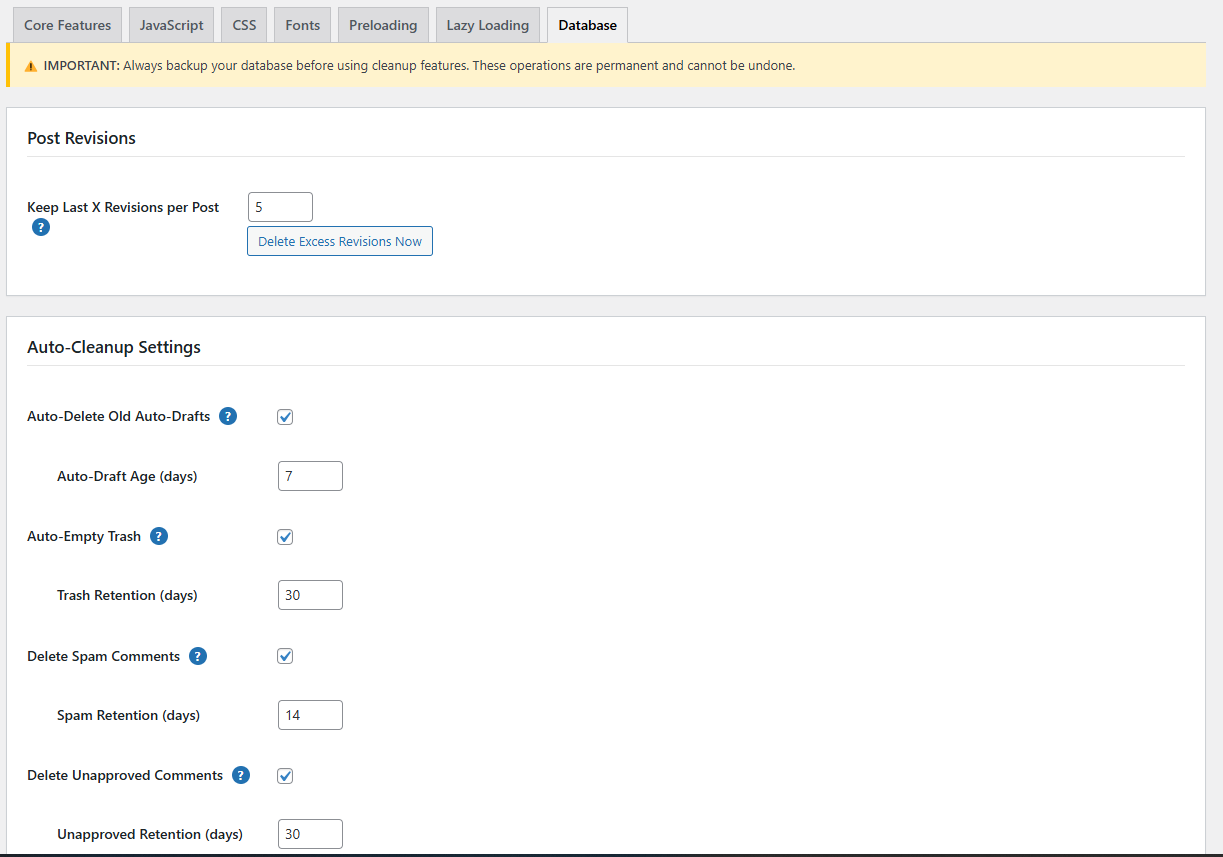This screenshot has height=857, width=1223.
Task: Open the JavaScript settings tab
Action: [x=171, y=24]
